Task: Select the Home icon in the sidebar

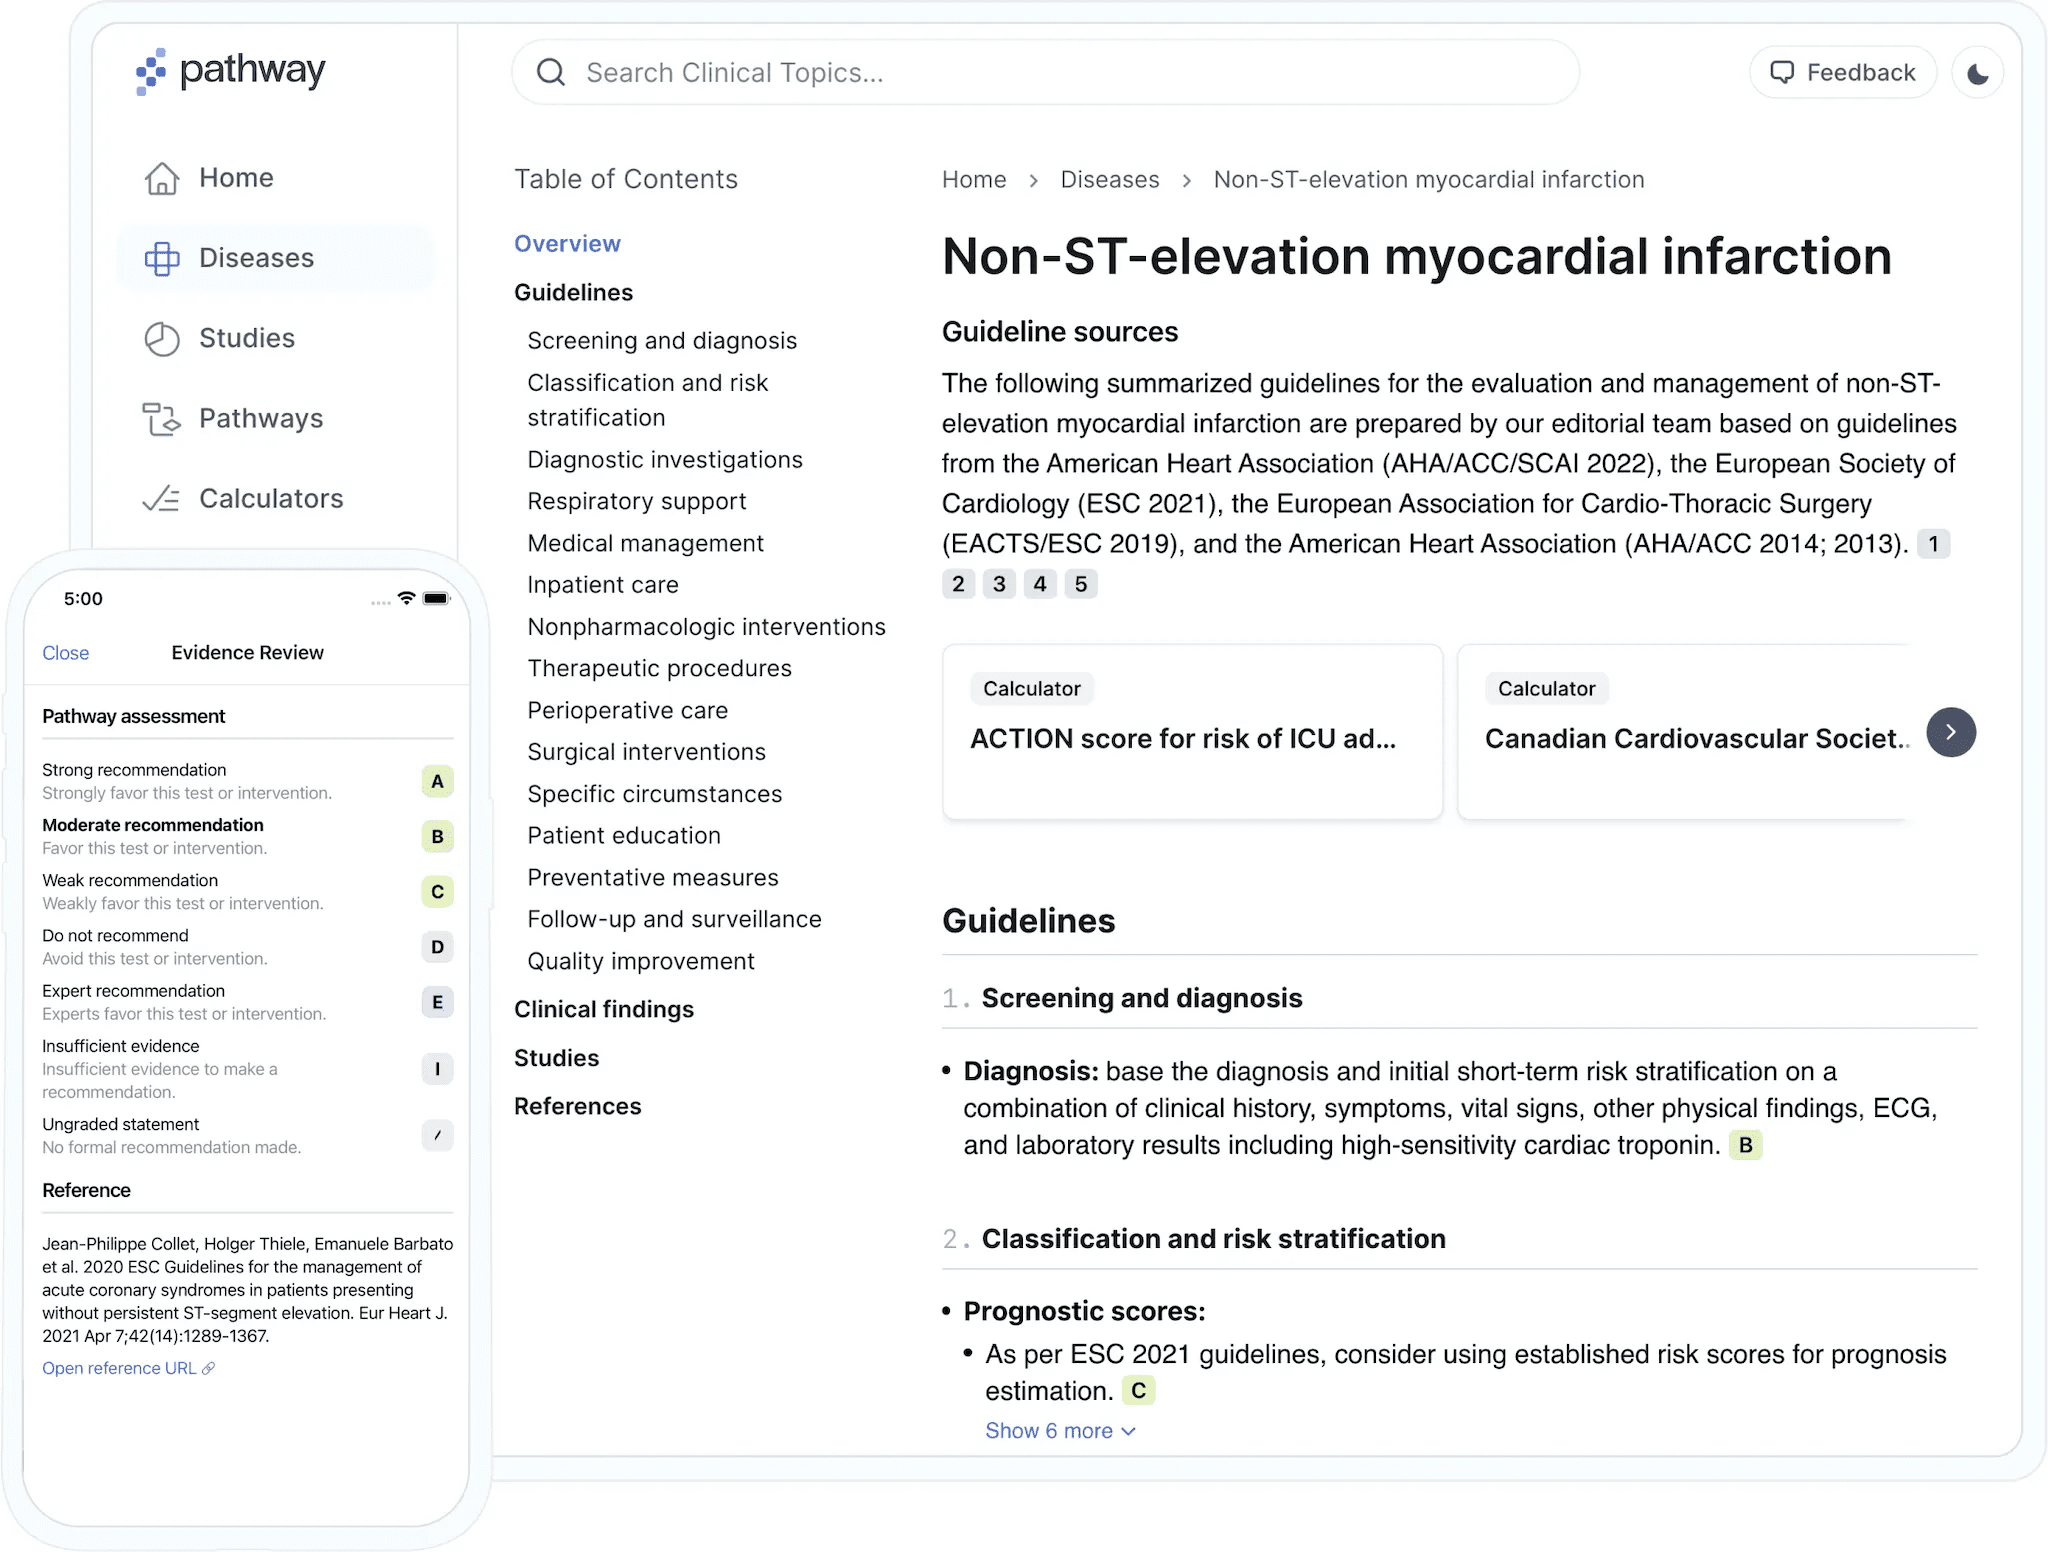Action: (x=162, y=177)
